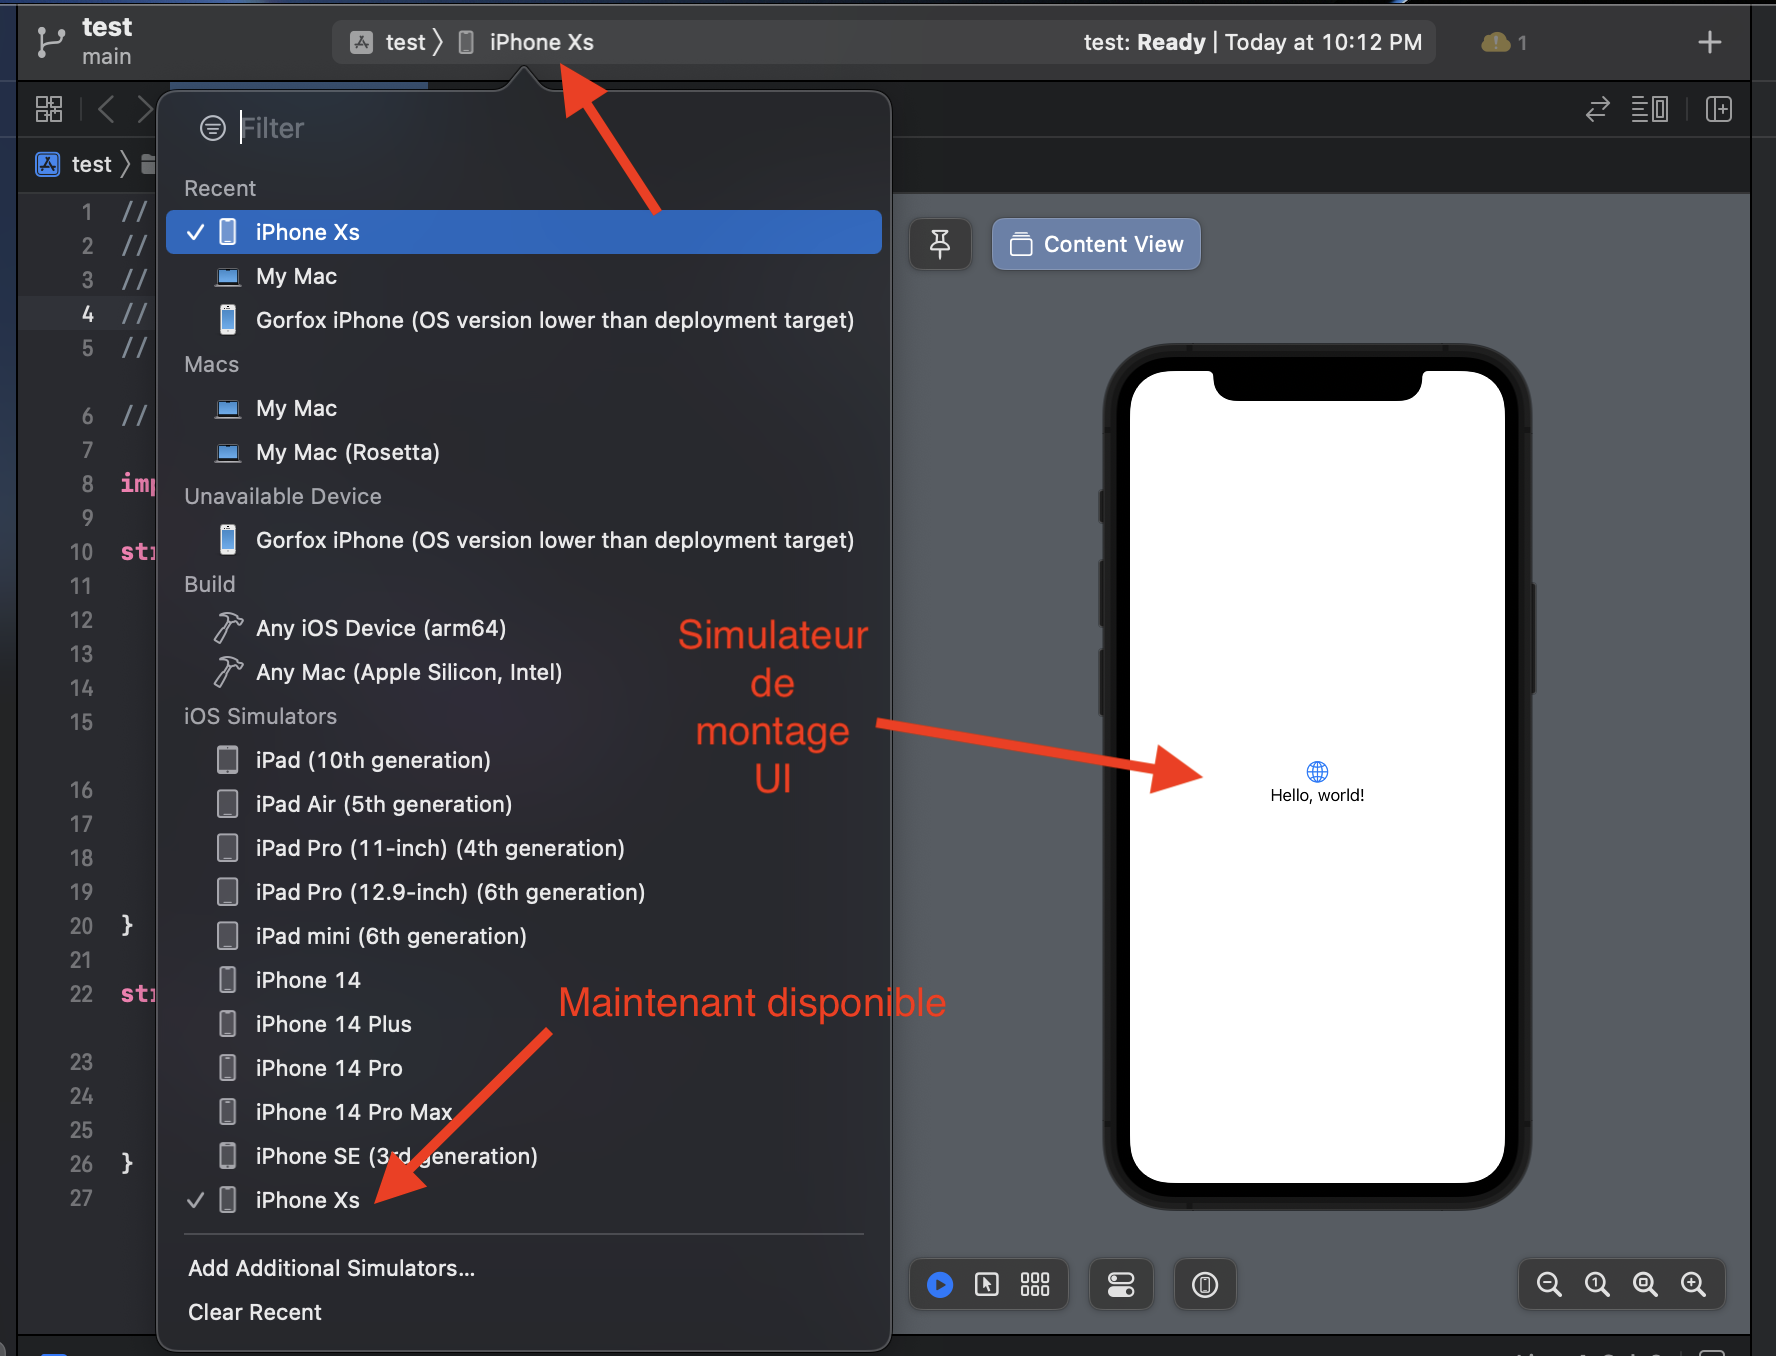Choose My Mac under Recent
The height and width of the screenshot is (1356, 1776).
click(x=524, y=276)
